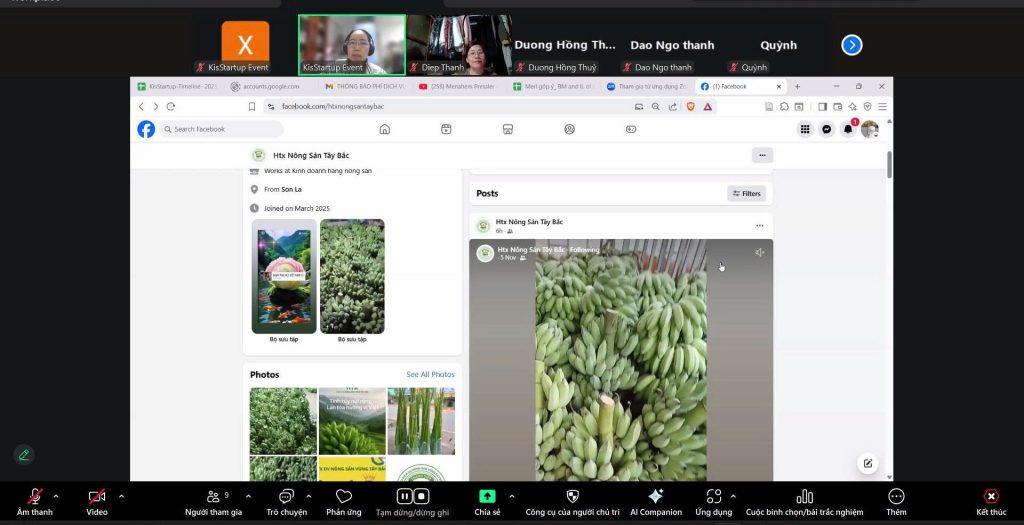
Task: Unmute microphone with the Âm thanh button
Action: [34, 496]
